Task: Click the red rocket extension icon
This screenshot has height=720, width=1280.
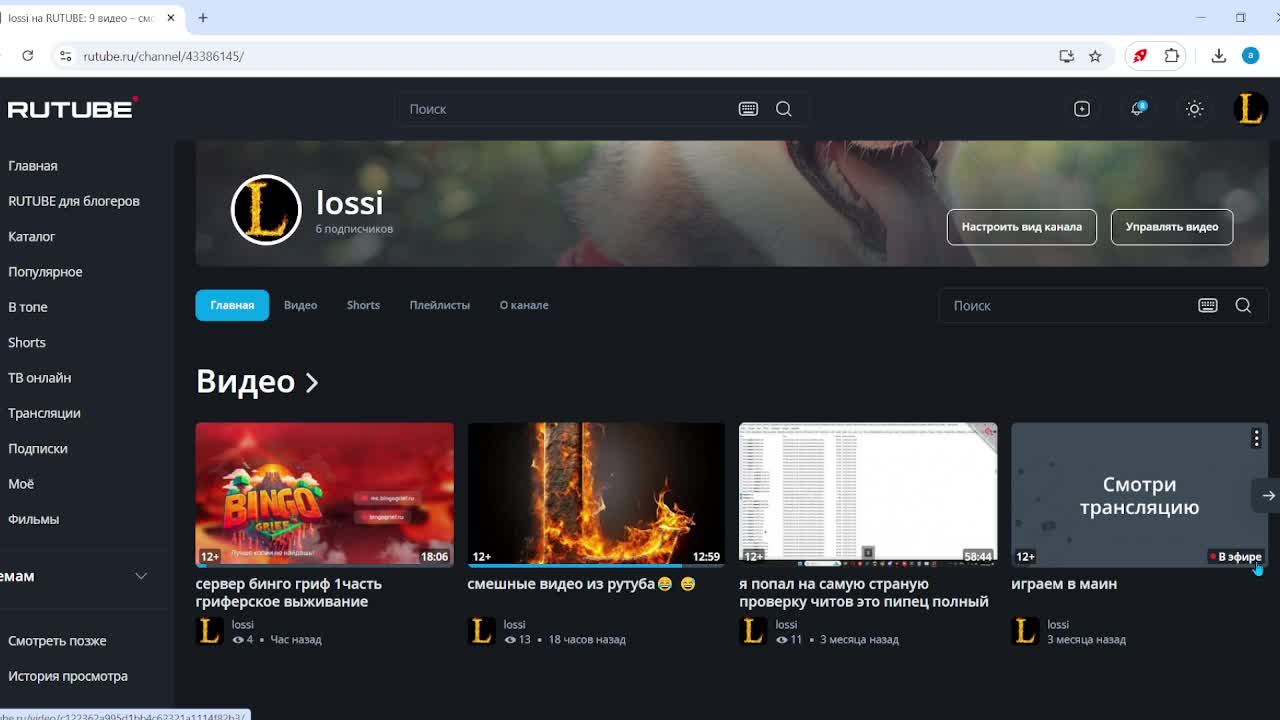Action: pos(1140,56)
